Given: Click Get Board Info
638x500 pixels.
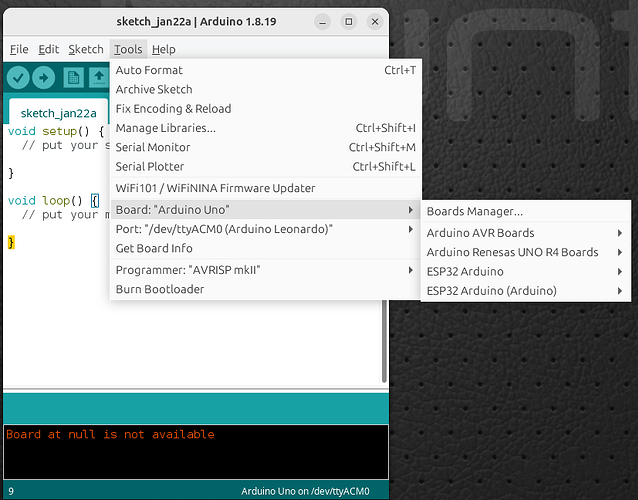Looking at the screenshot, I should pos(265,248).
